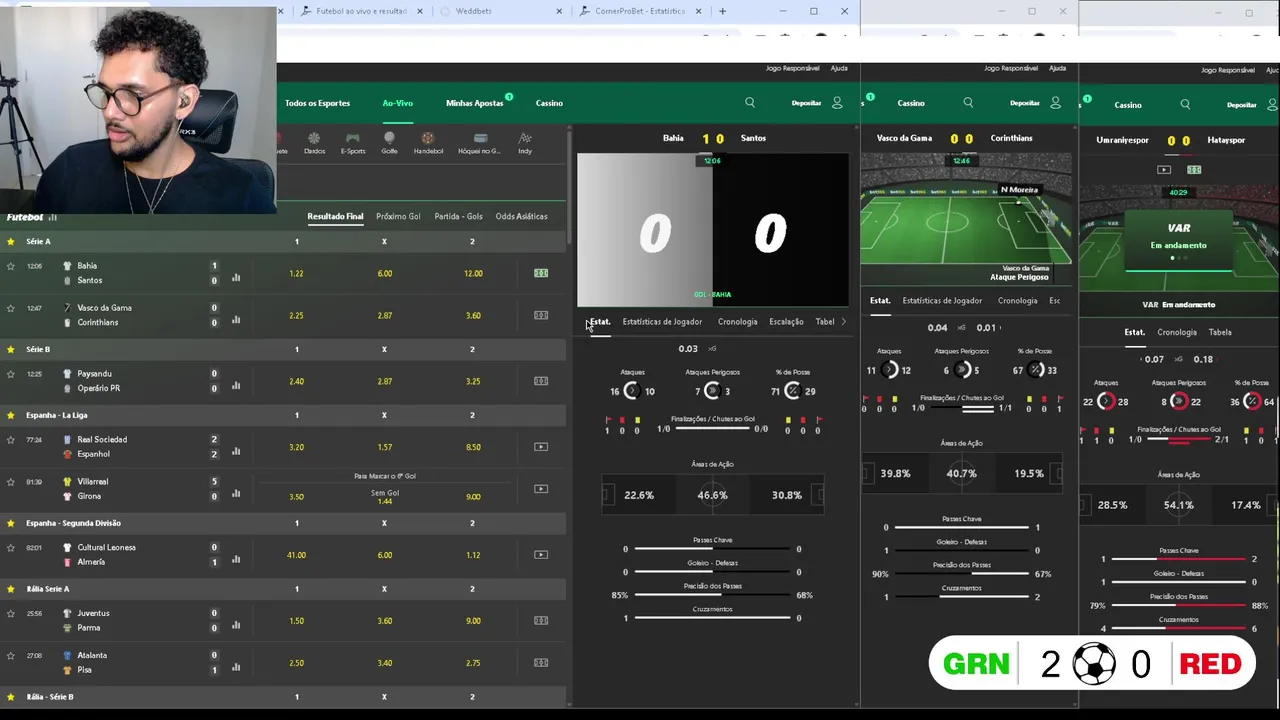1280x720 pixels.
Task: Open stats chart icon for Paysandu match
Action: click(x=236, y=386)
